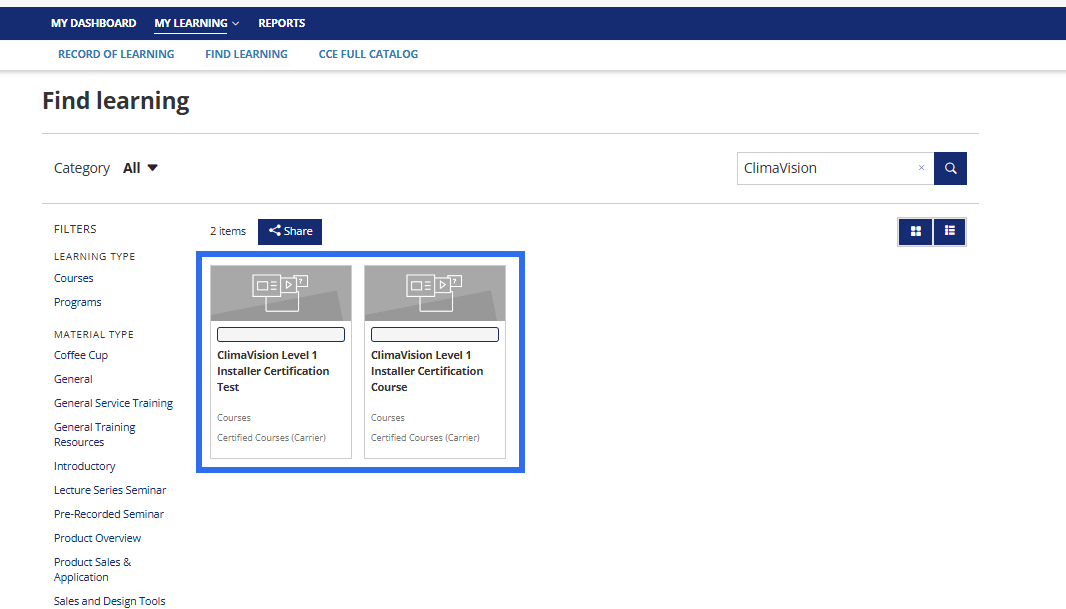1066x609 pixels.
Task: Filter by Pre-Recorded Seminar
Action: pos(109,514)
